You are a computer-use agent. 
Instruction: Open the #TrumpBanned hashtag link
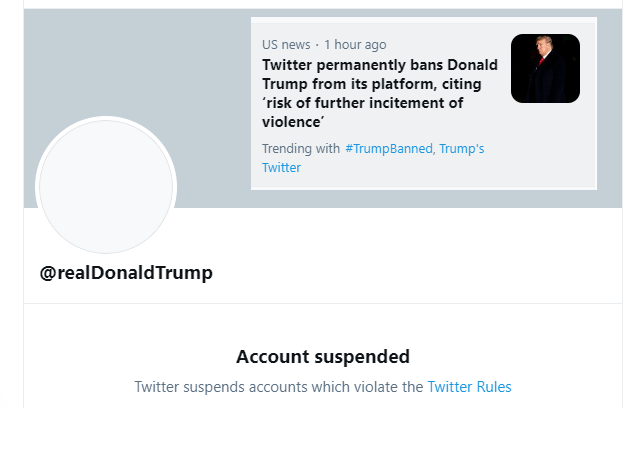(x=388, y=149)
